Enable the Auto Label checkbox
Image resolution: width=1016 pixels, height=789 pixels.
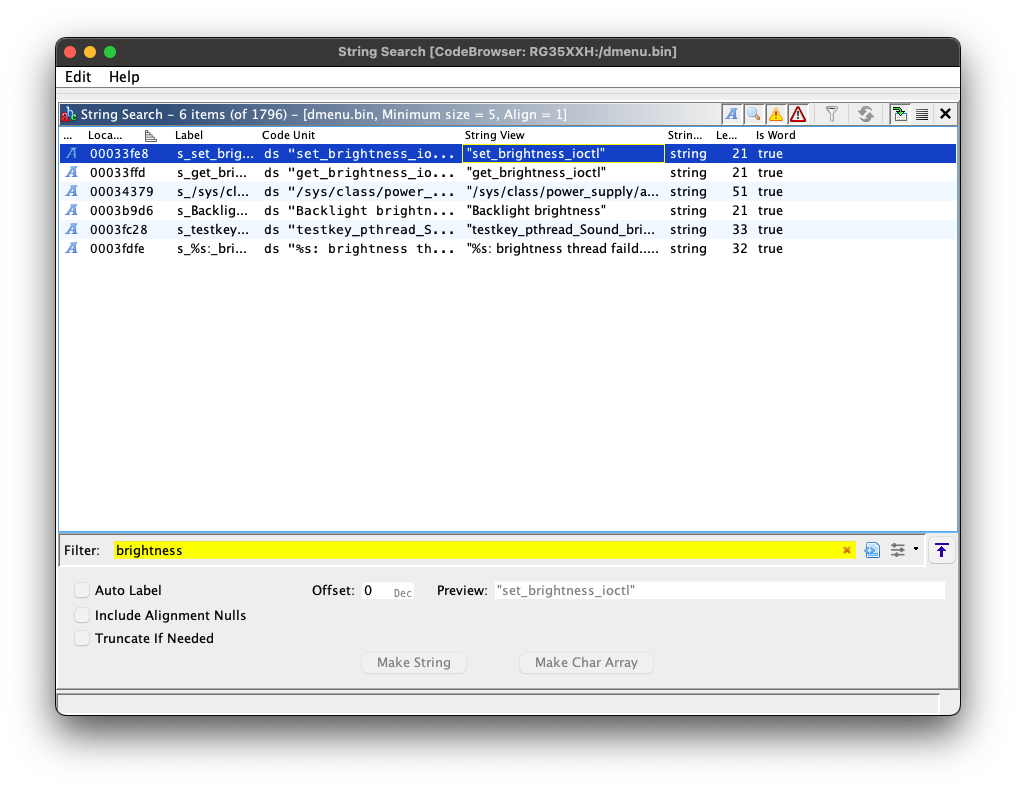[82, 590]
